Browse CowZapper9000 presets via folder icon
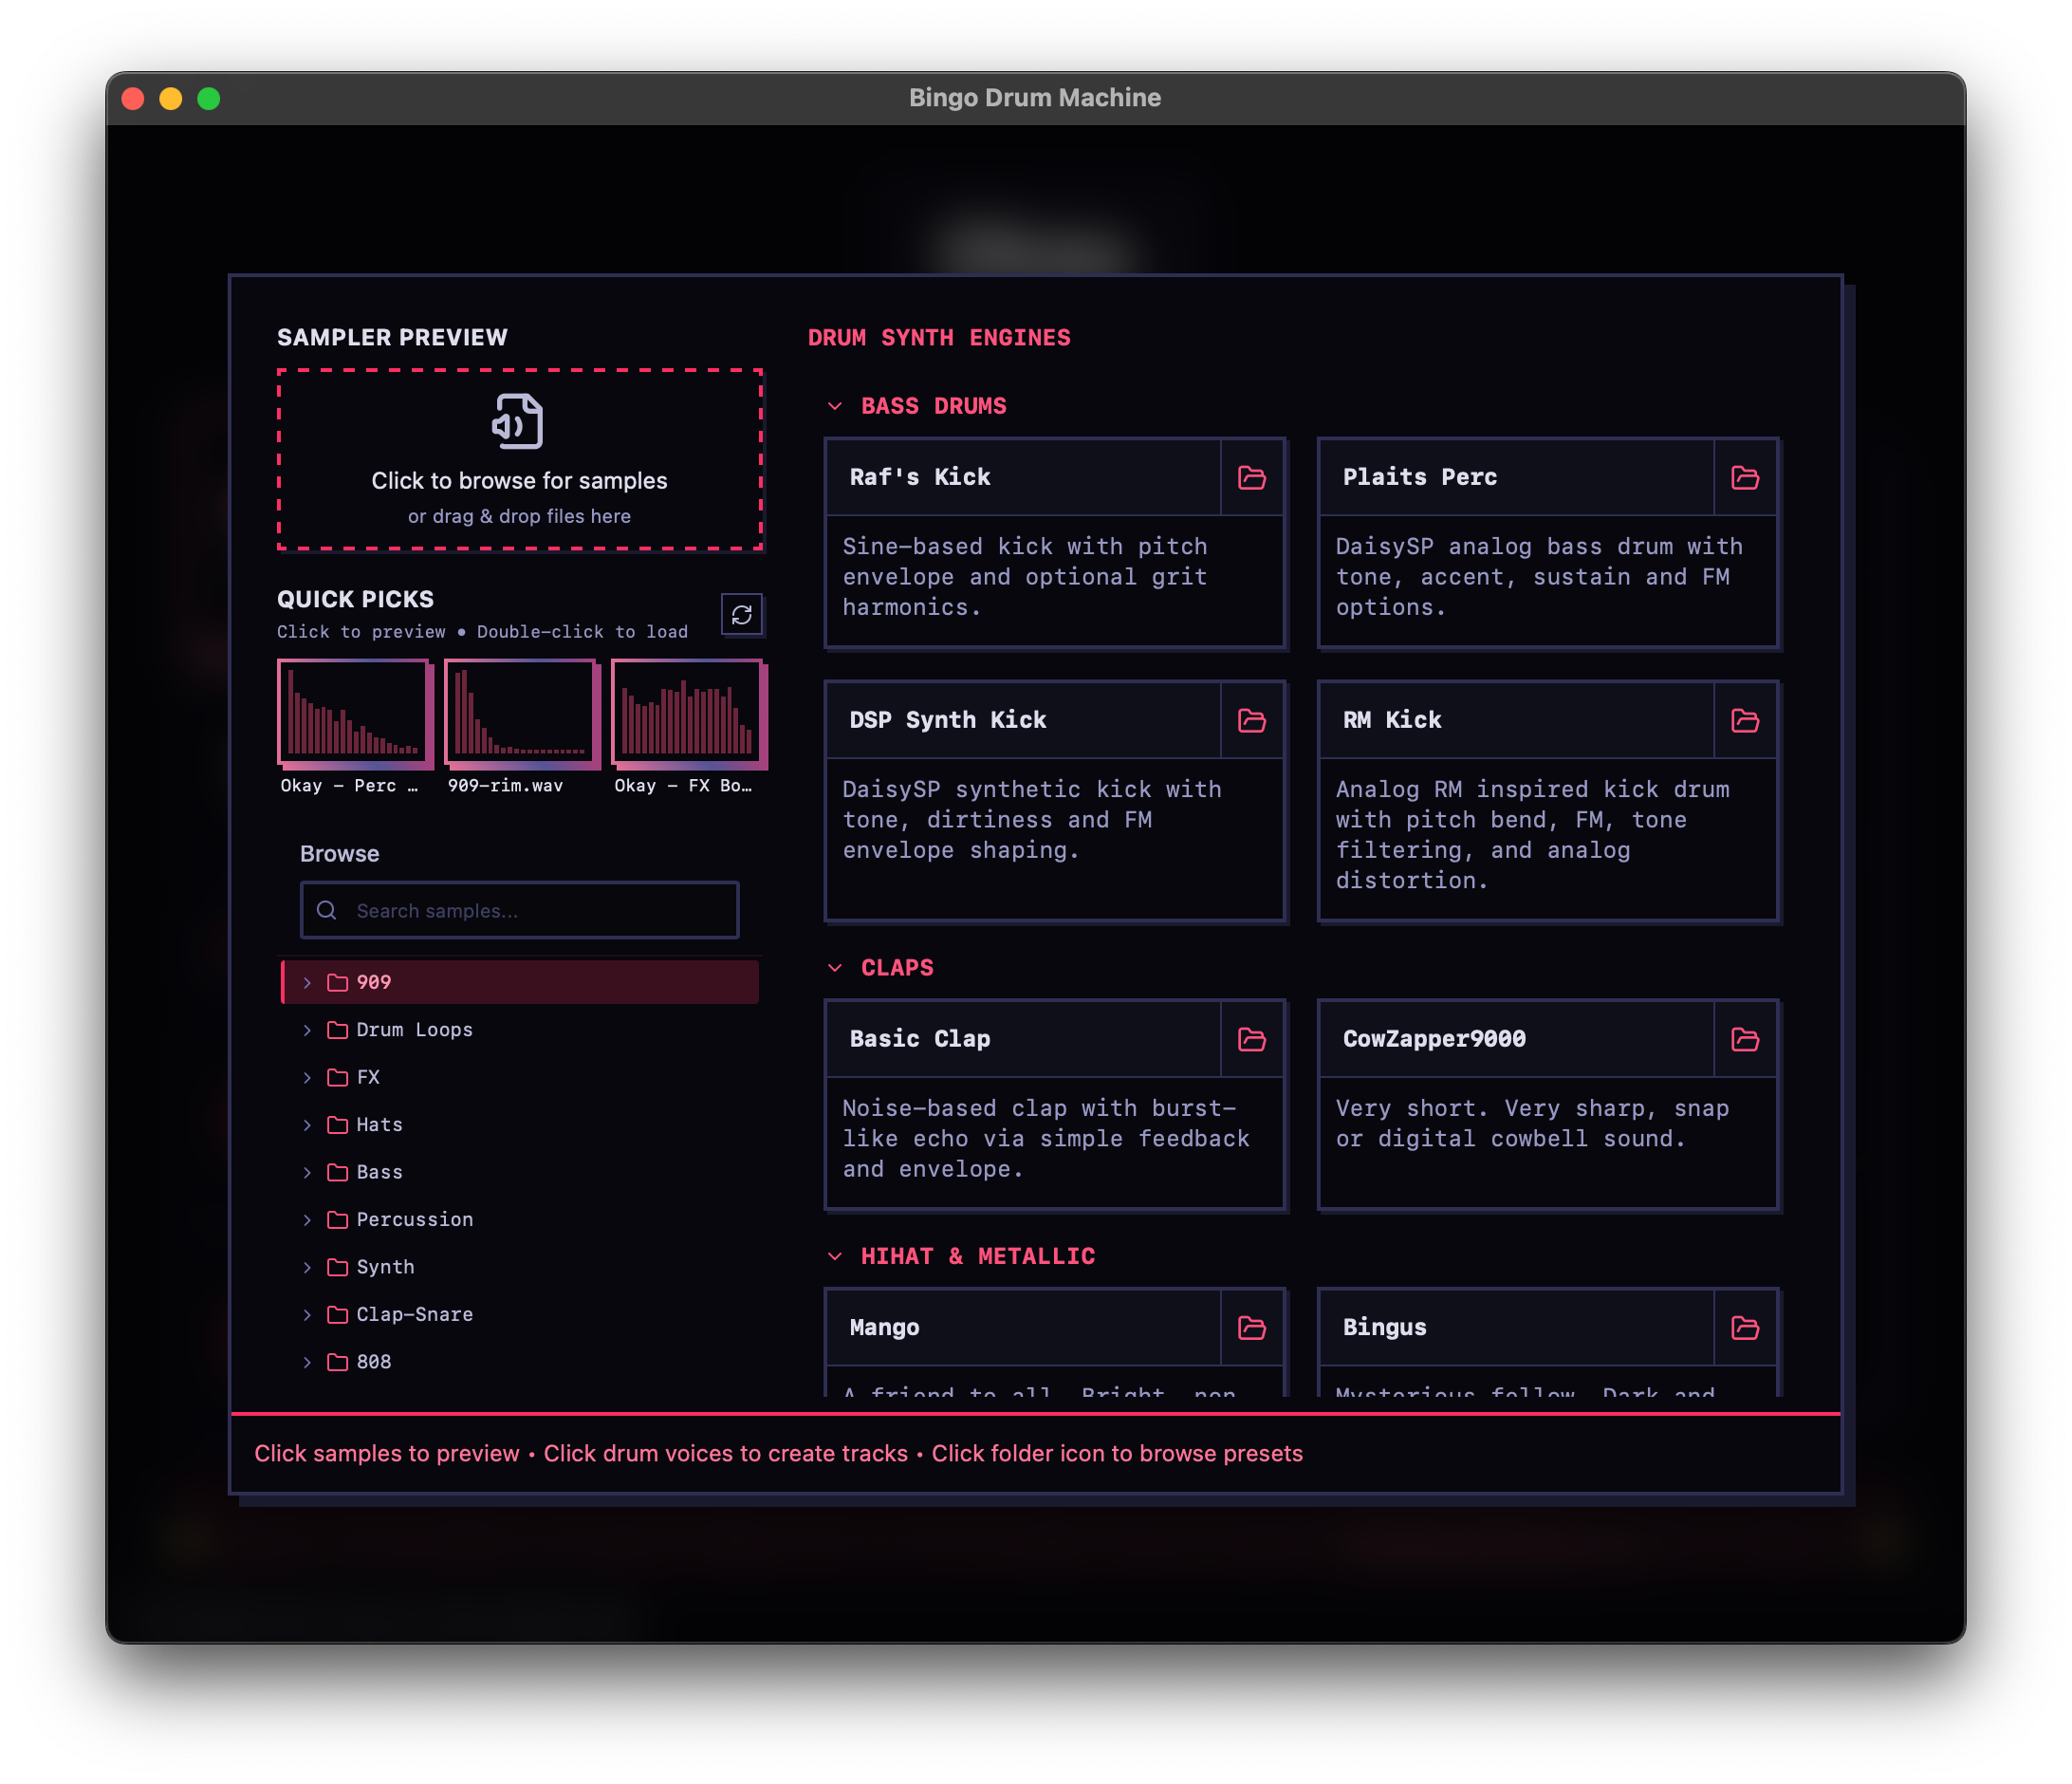This screenshot has width=2072, height=1784. (x=1744, y=1040)
